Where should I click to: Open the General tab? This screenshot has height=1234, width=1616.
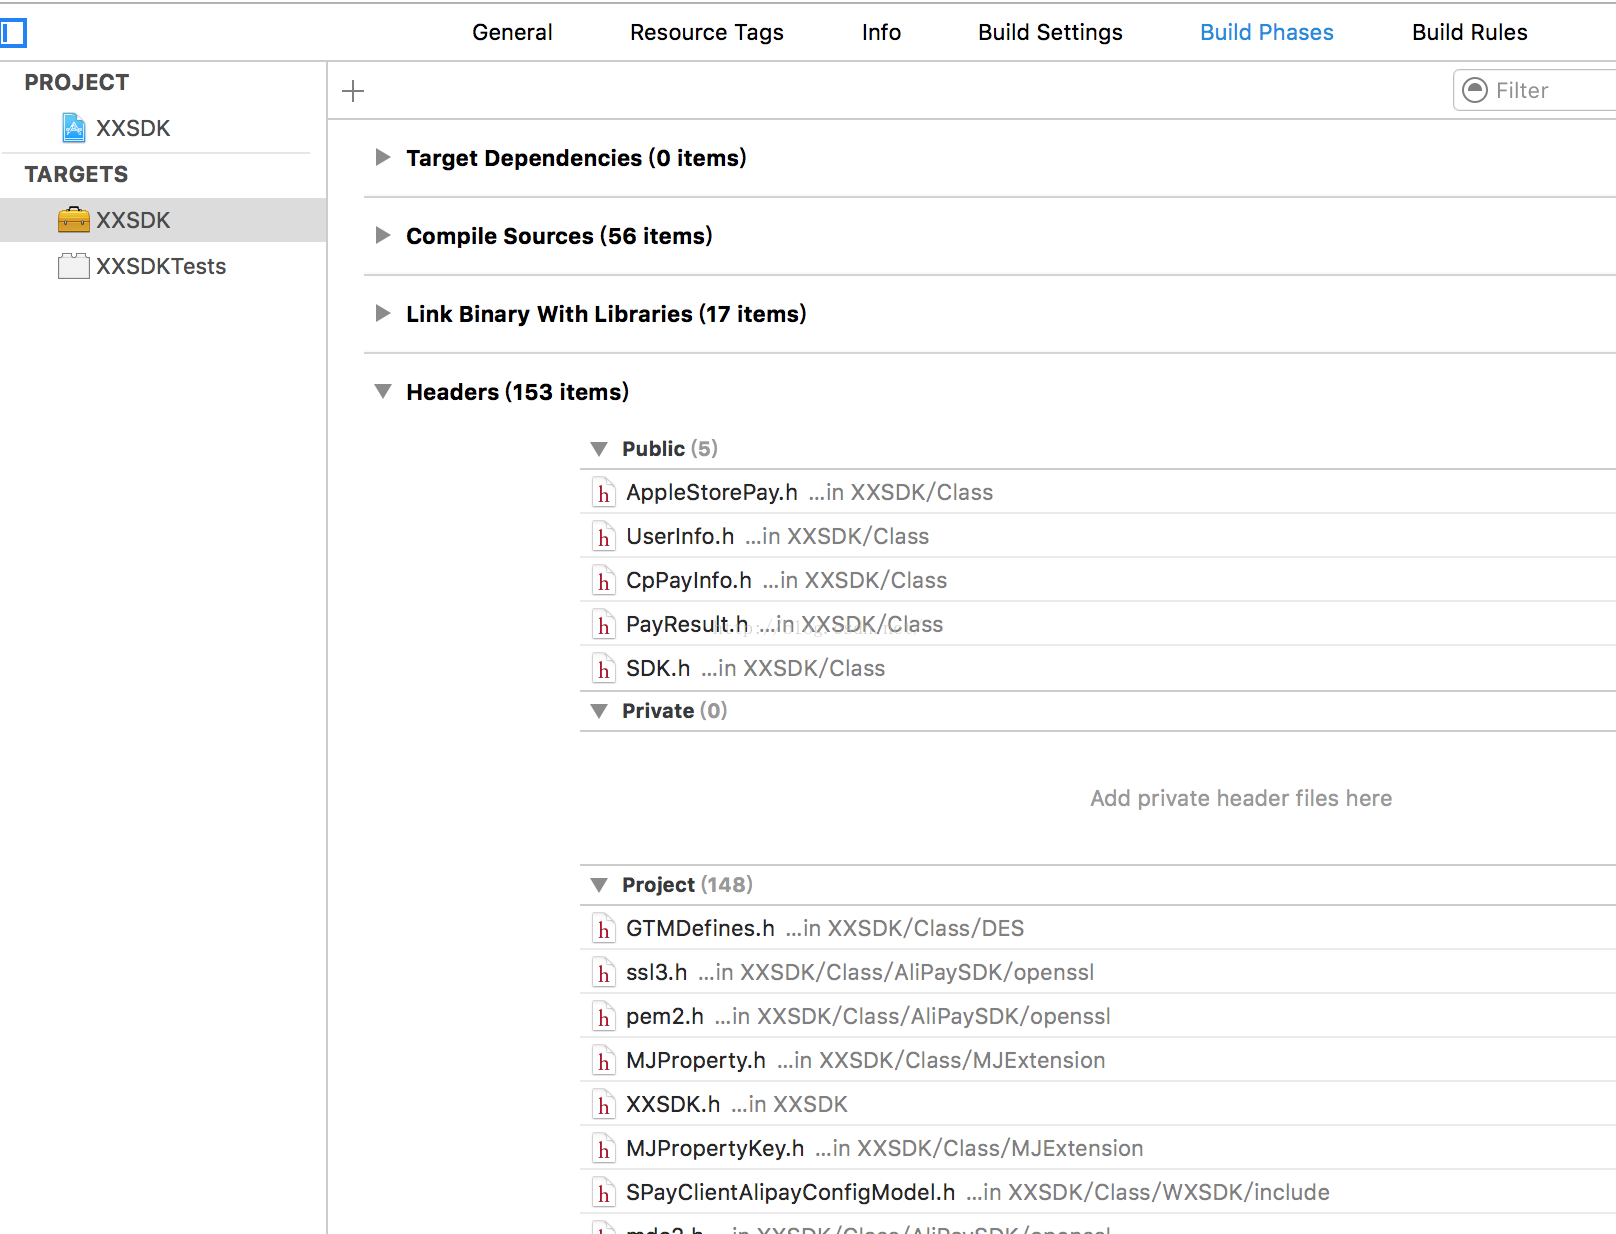pyautogui.click(x=512, y=32)
